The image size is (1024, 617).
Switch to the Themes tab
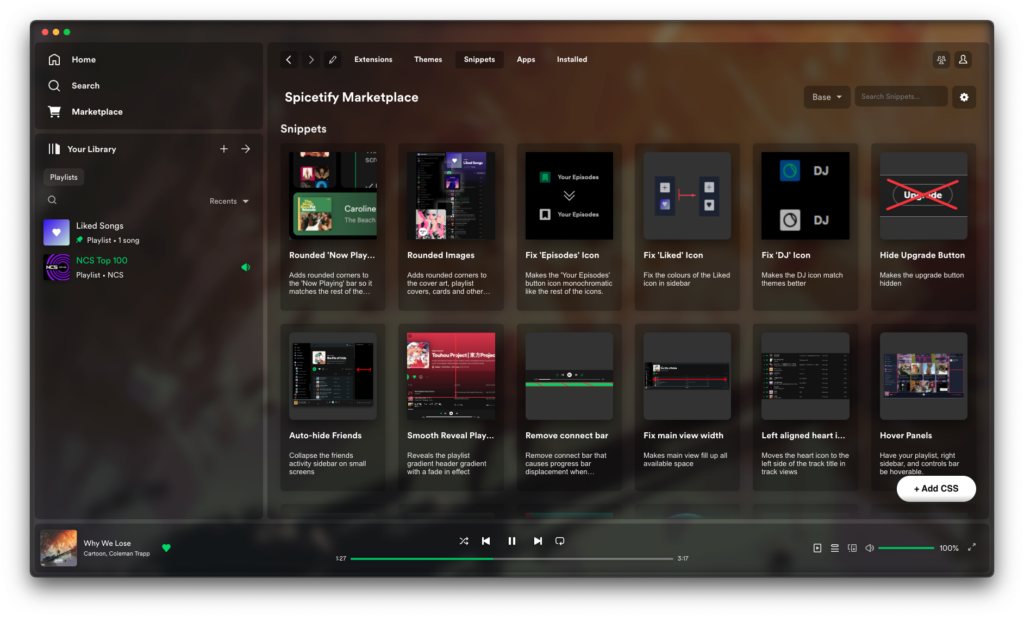[428, 59]
